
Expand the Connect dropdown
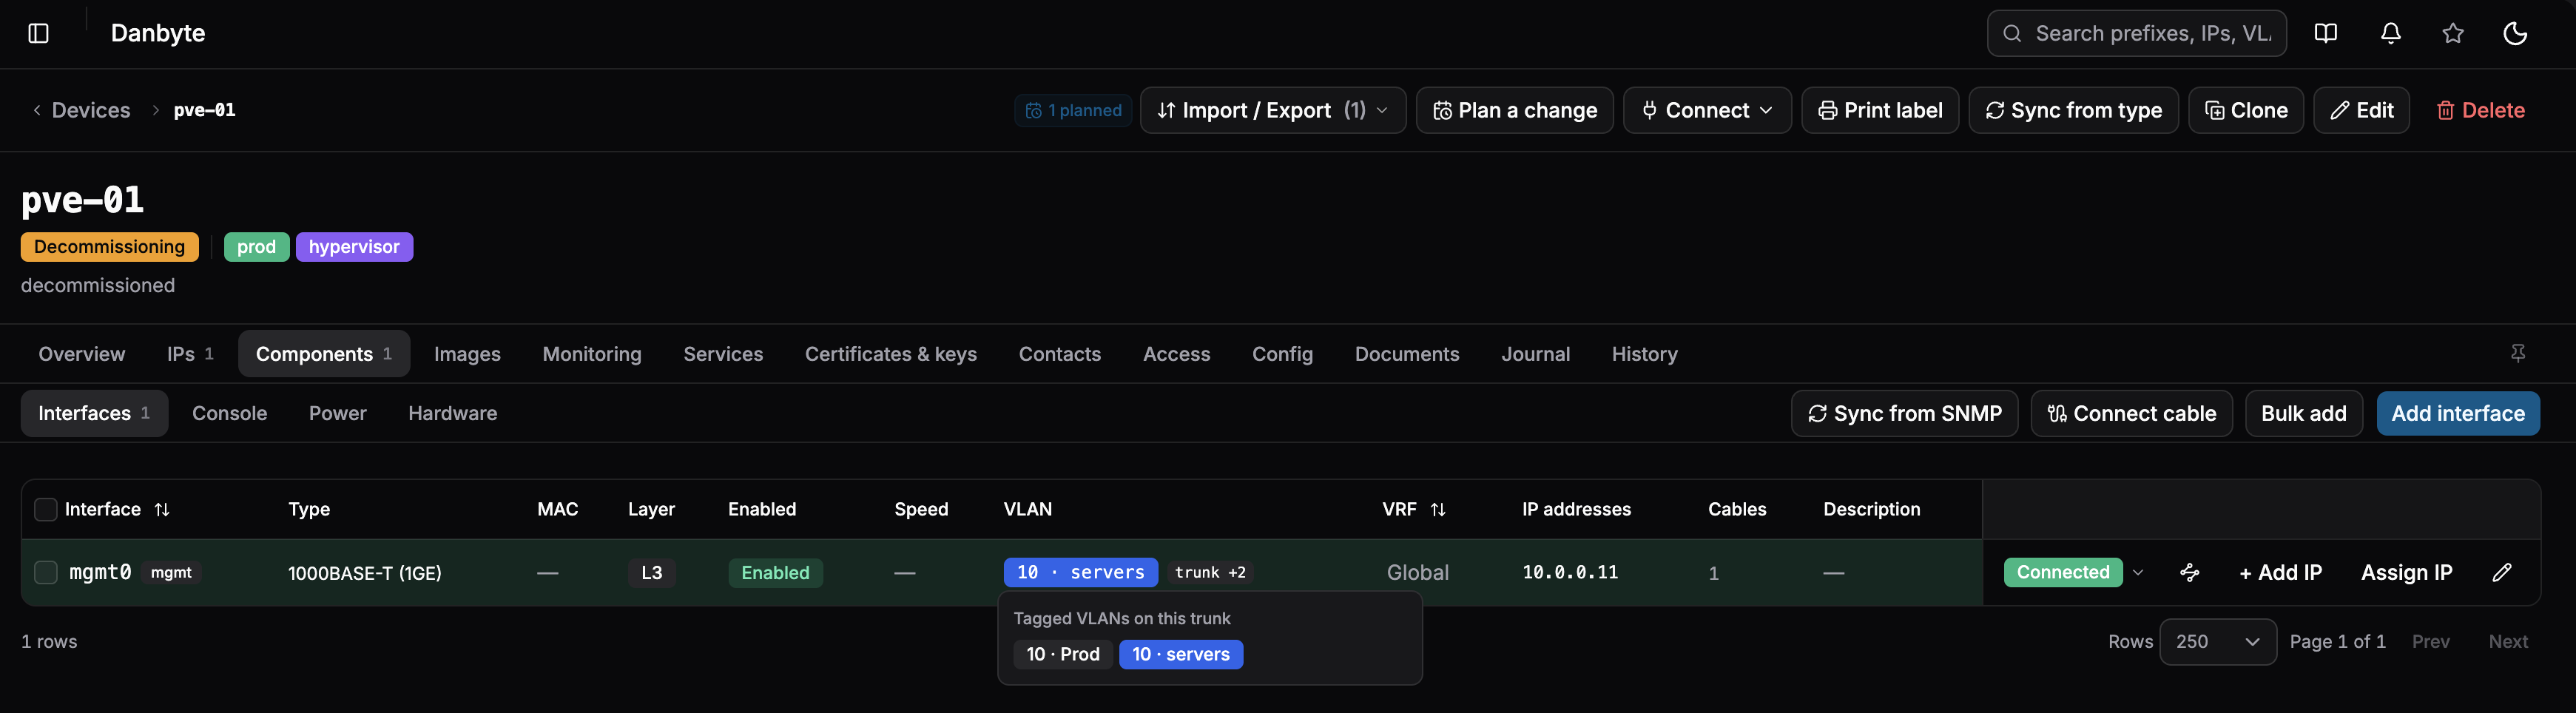point(1707,110)
